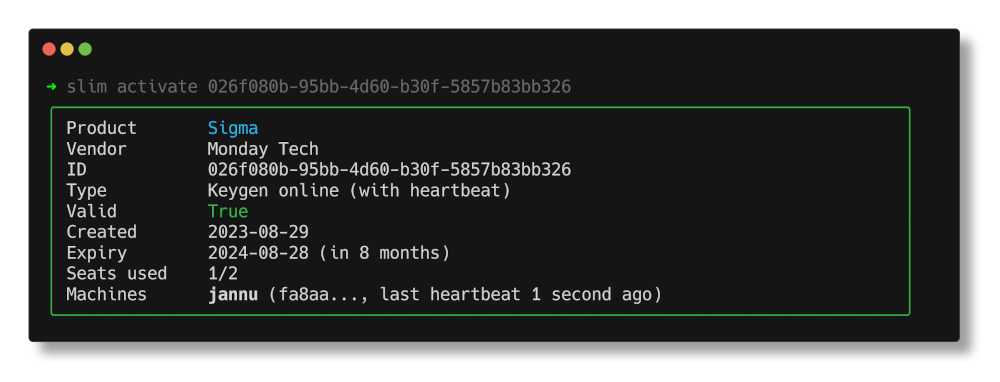Click the red close window dot

click(49, 49)
